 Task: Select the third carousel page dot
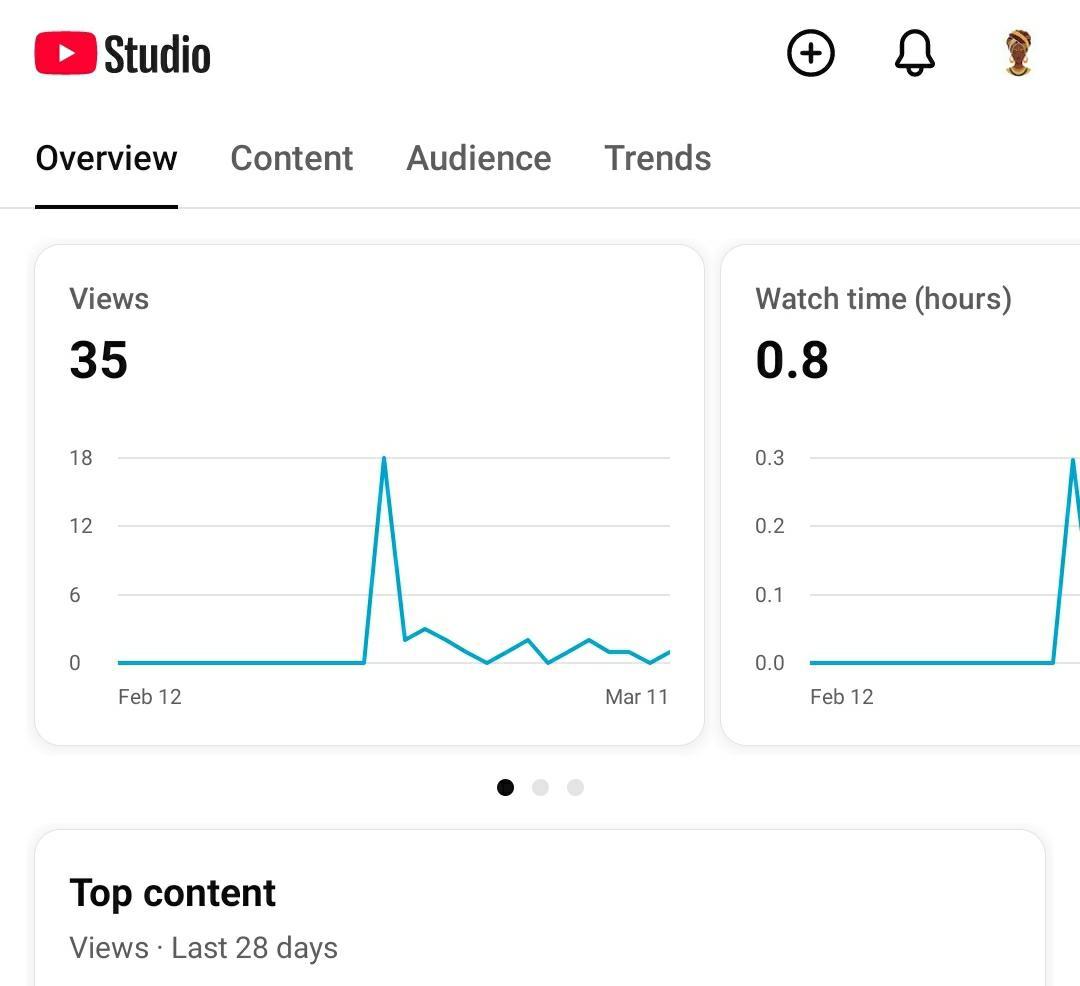575,787
